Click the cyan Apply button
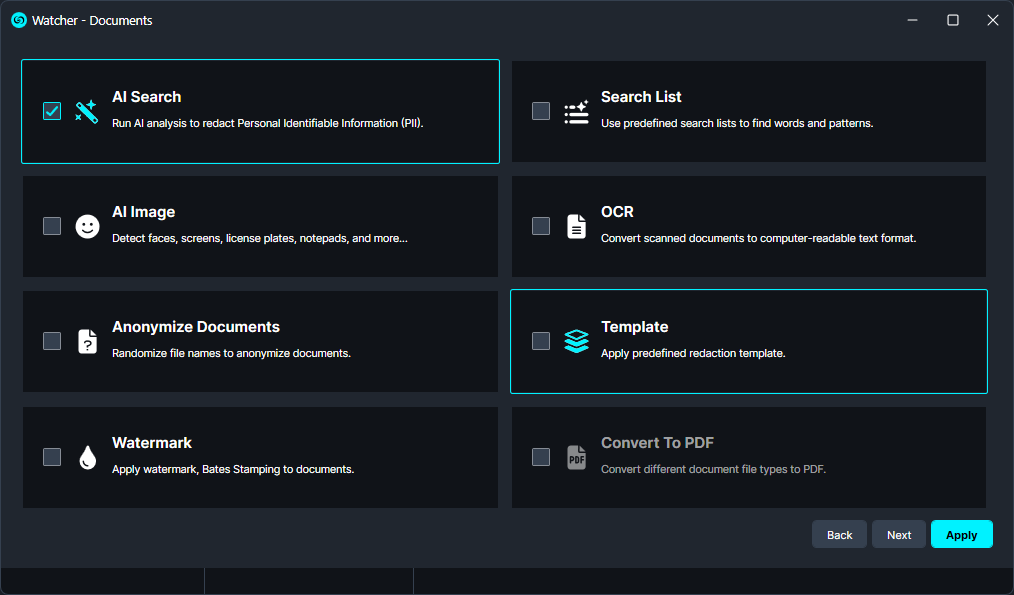The height and width of the screenshot is (595, 1014). coord(961,535)
